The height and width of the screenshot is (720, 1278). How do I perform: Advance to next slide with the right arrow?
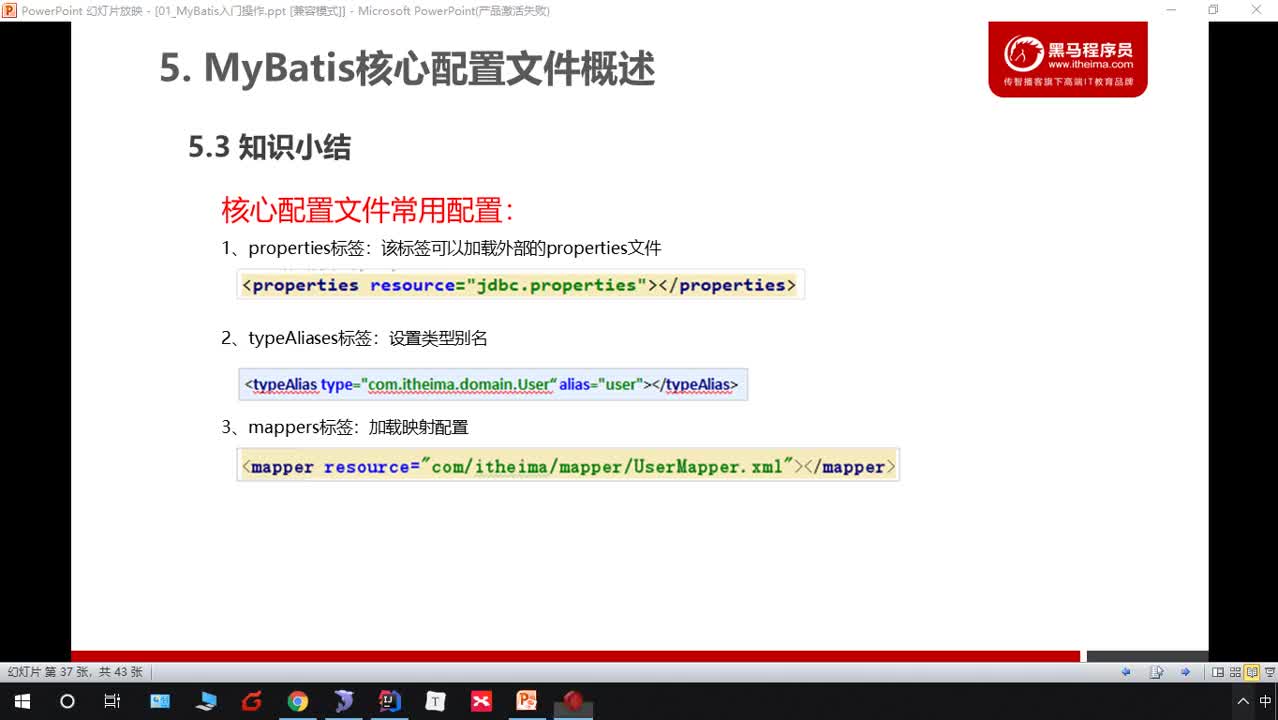1186,672
